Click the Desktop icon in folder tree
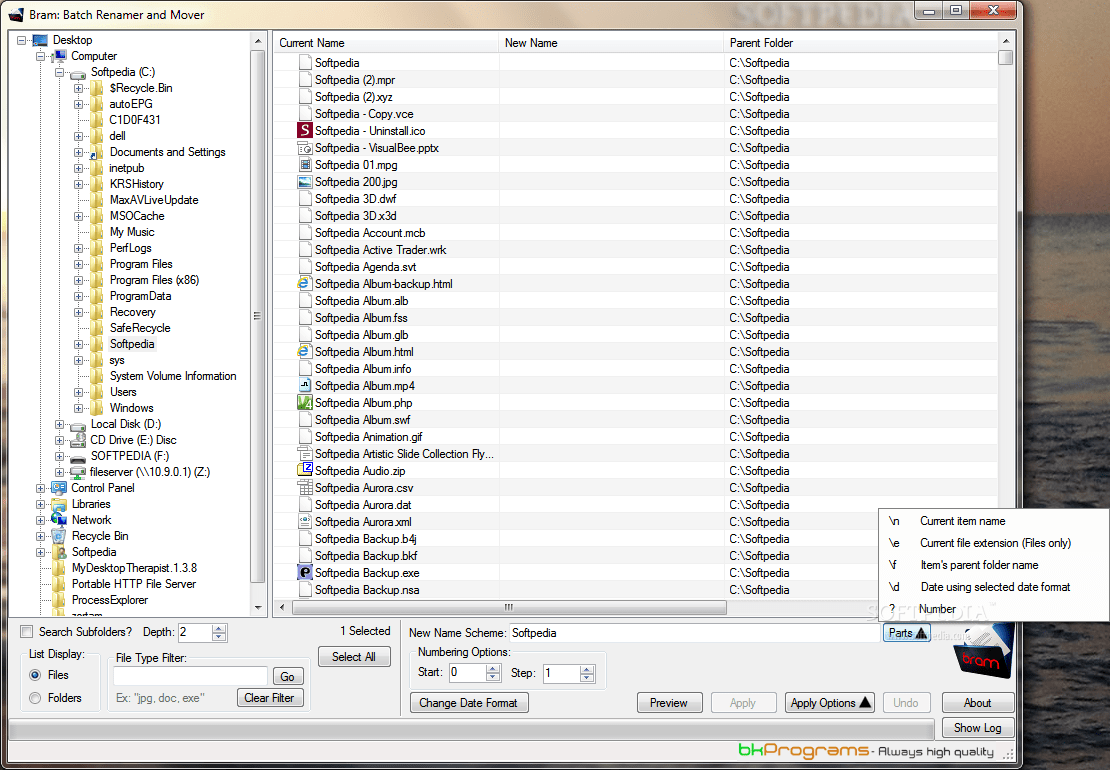This screenshot has height=770, width=1110. pos(40,40)
